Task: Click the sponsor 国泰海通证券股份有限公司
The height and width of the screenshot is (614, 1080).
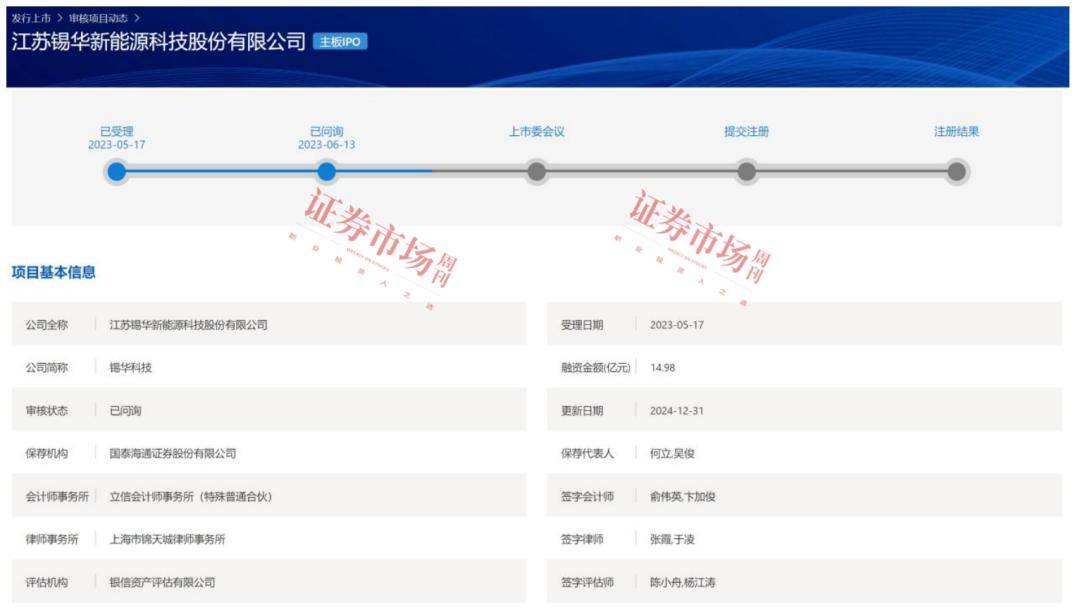Action: [173, 453]
